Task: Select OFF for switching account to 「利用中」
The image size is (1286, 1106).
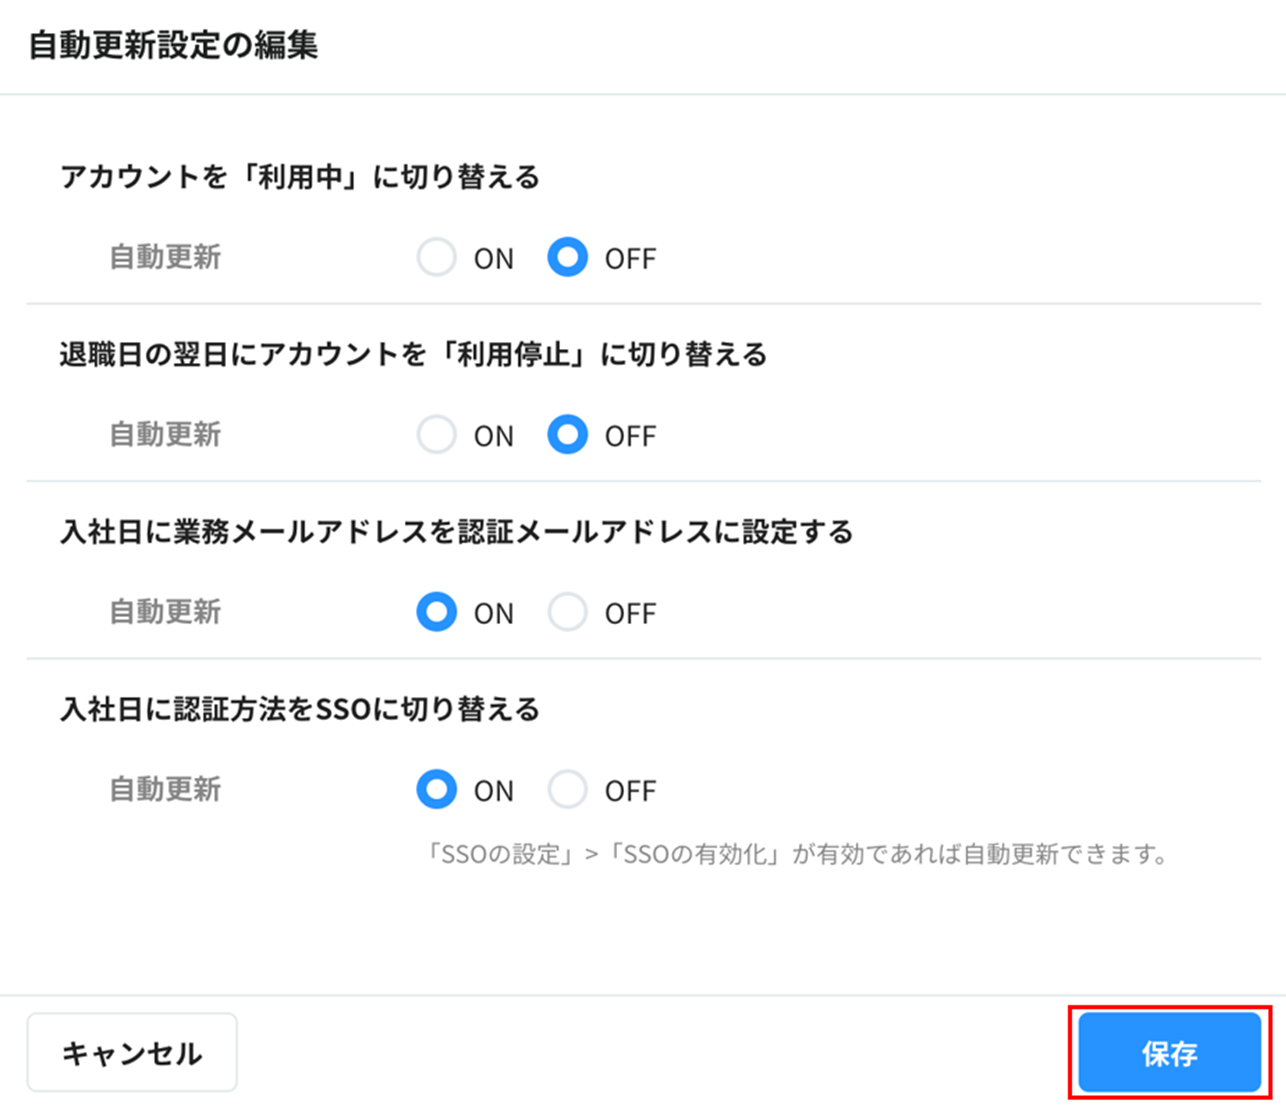Action: (567, 258)
